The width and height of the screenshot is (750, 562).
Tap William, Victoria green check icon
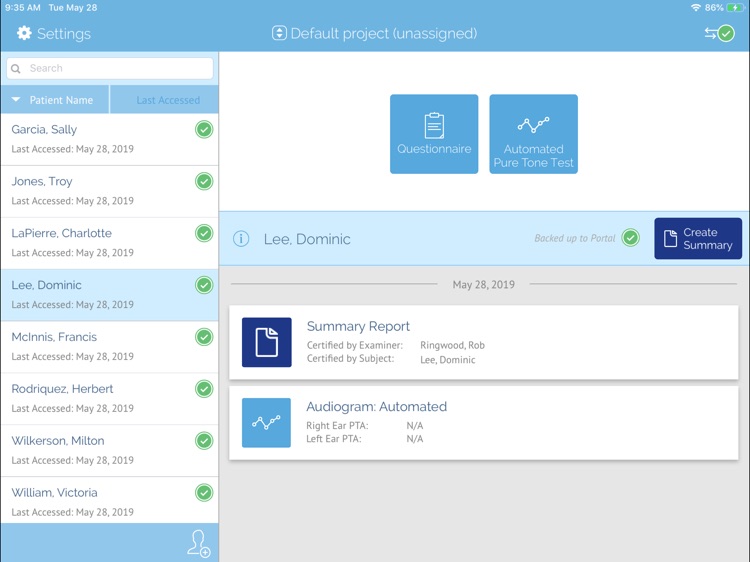click(204, 493)
